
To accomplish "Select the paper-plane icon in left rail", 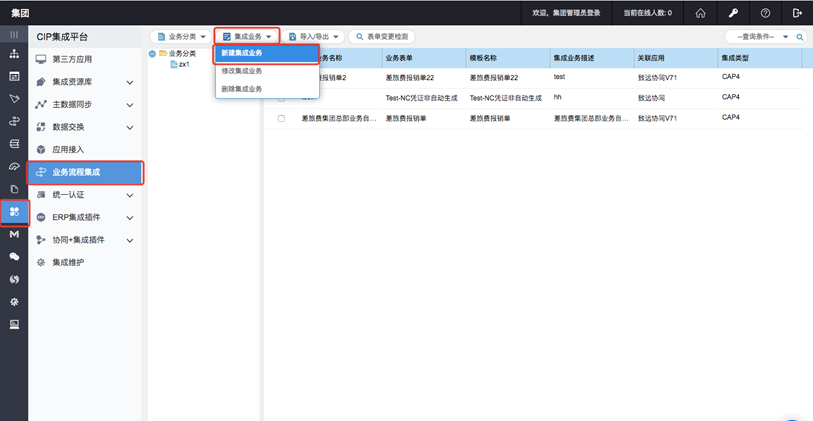I will coord(15,99).
